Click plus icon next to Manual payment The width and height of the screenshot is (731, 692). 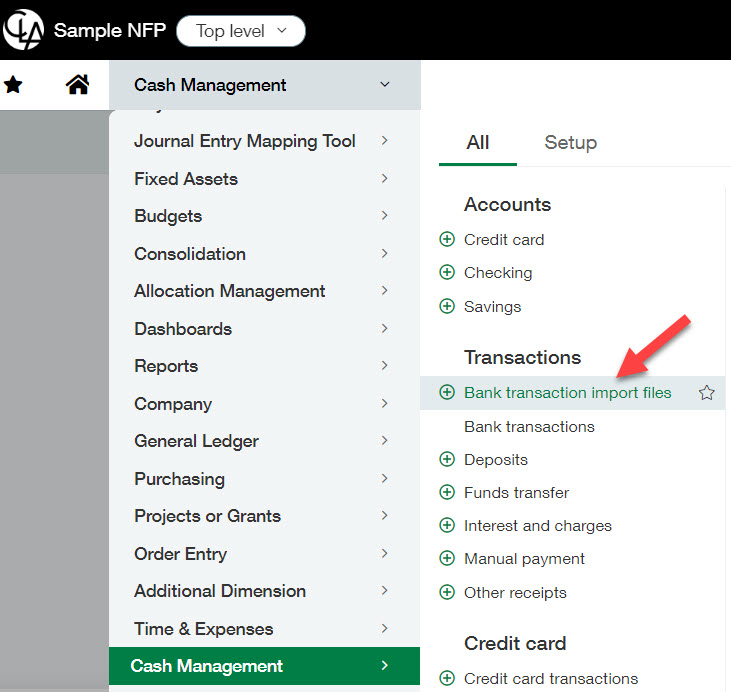[447, 559]
